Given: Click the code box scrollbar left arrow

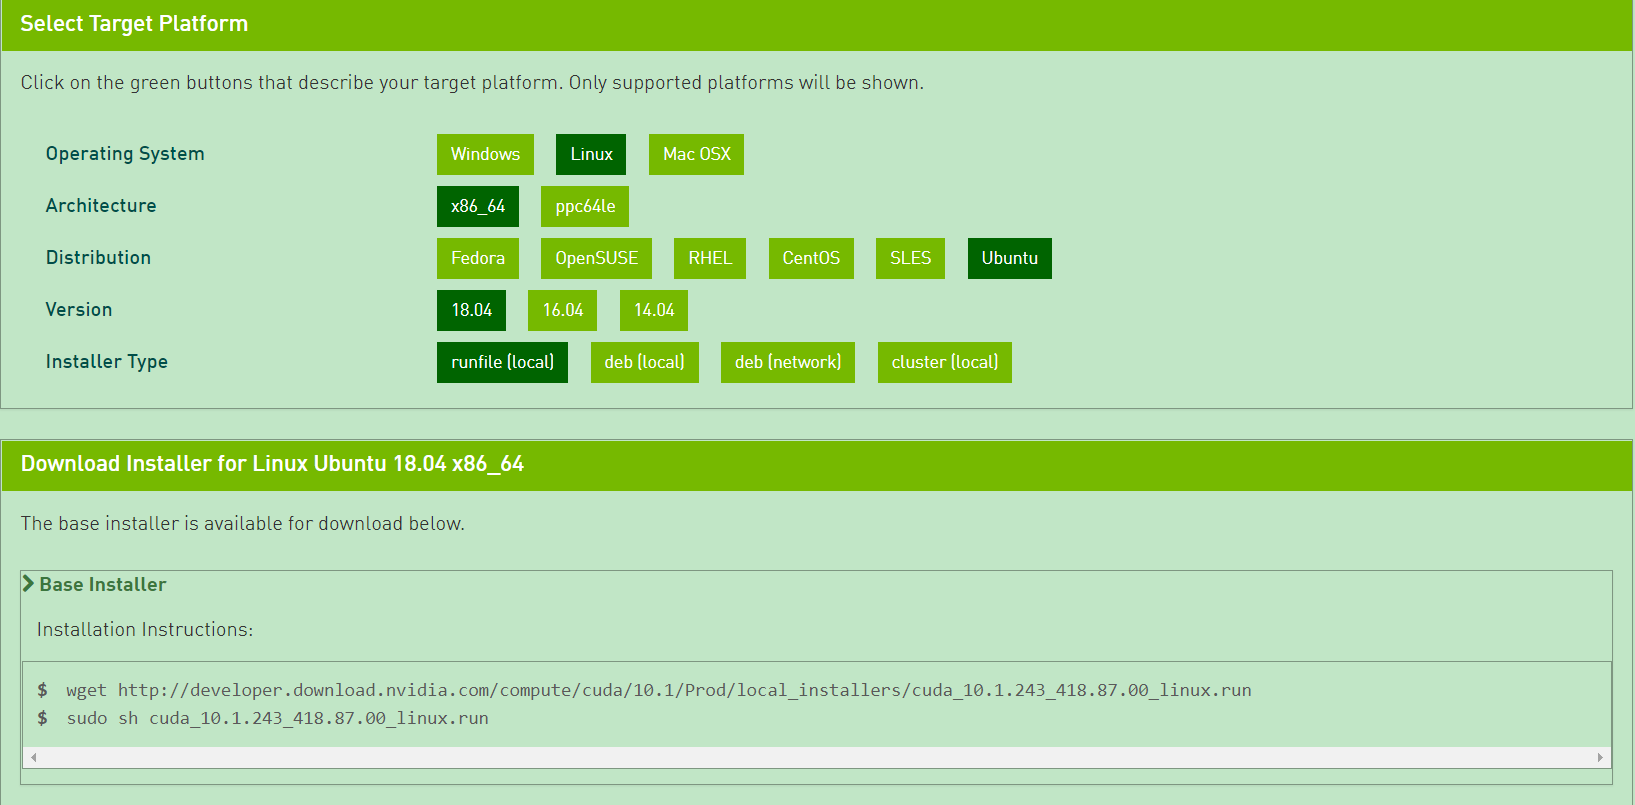Looking at the screenshot, I should pyautogui.click(x=34, y=757).
